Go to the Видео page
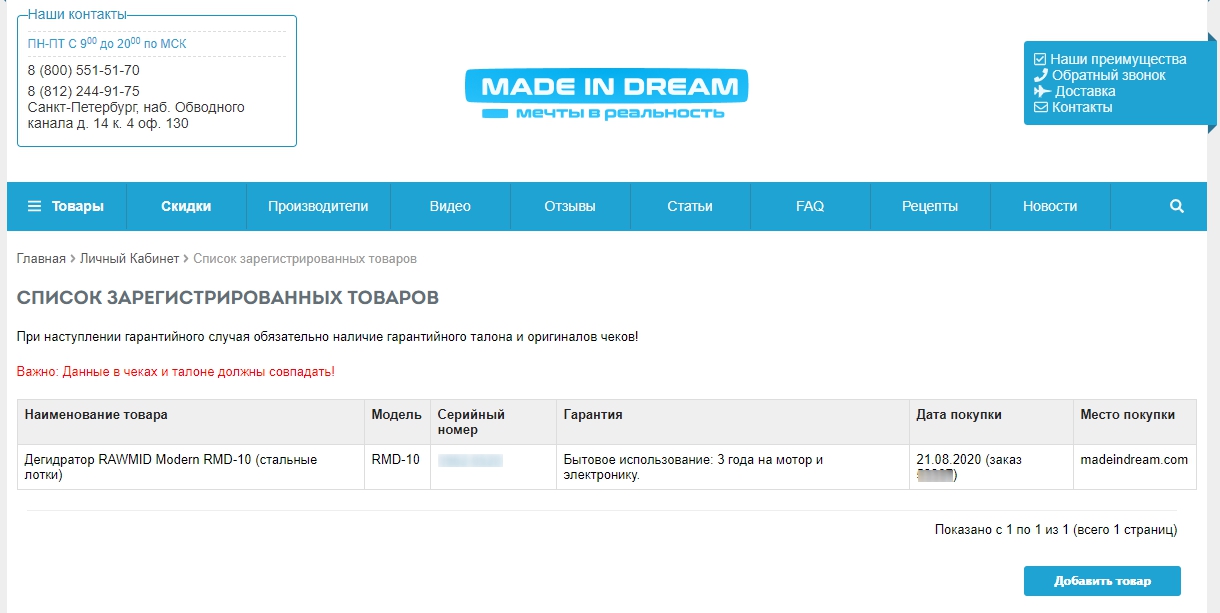 (x=450, y=207)
